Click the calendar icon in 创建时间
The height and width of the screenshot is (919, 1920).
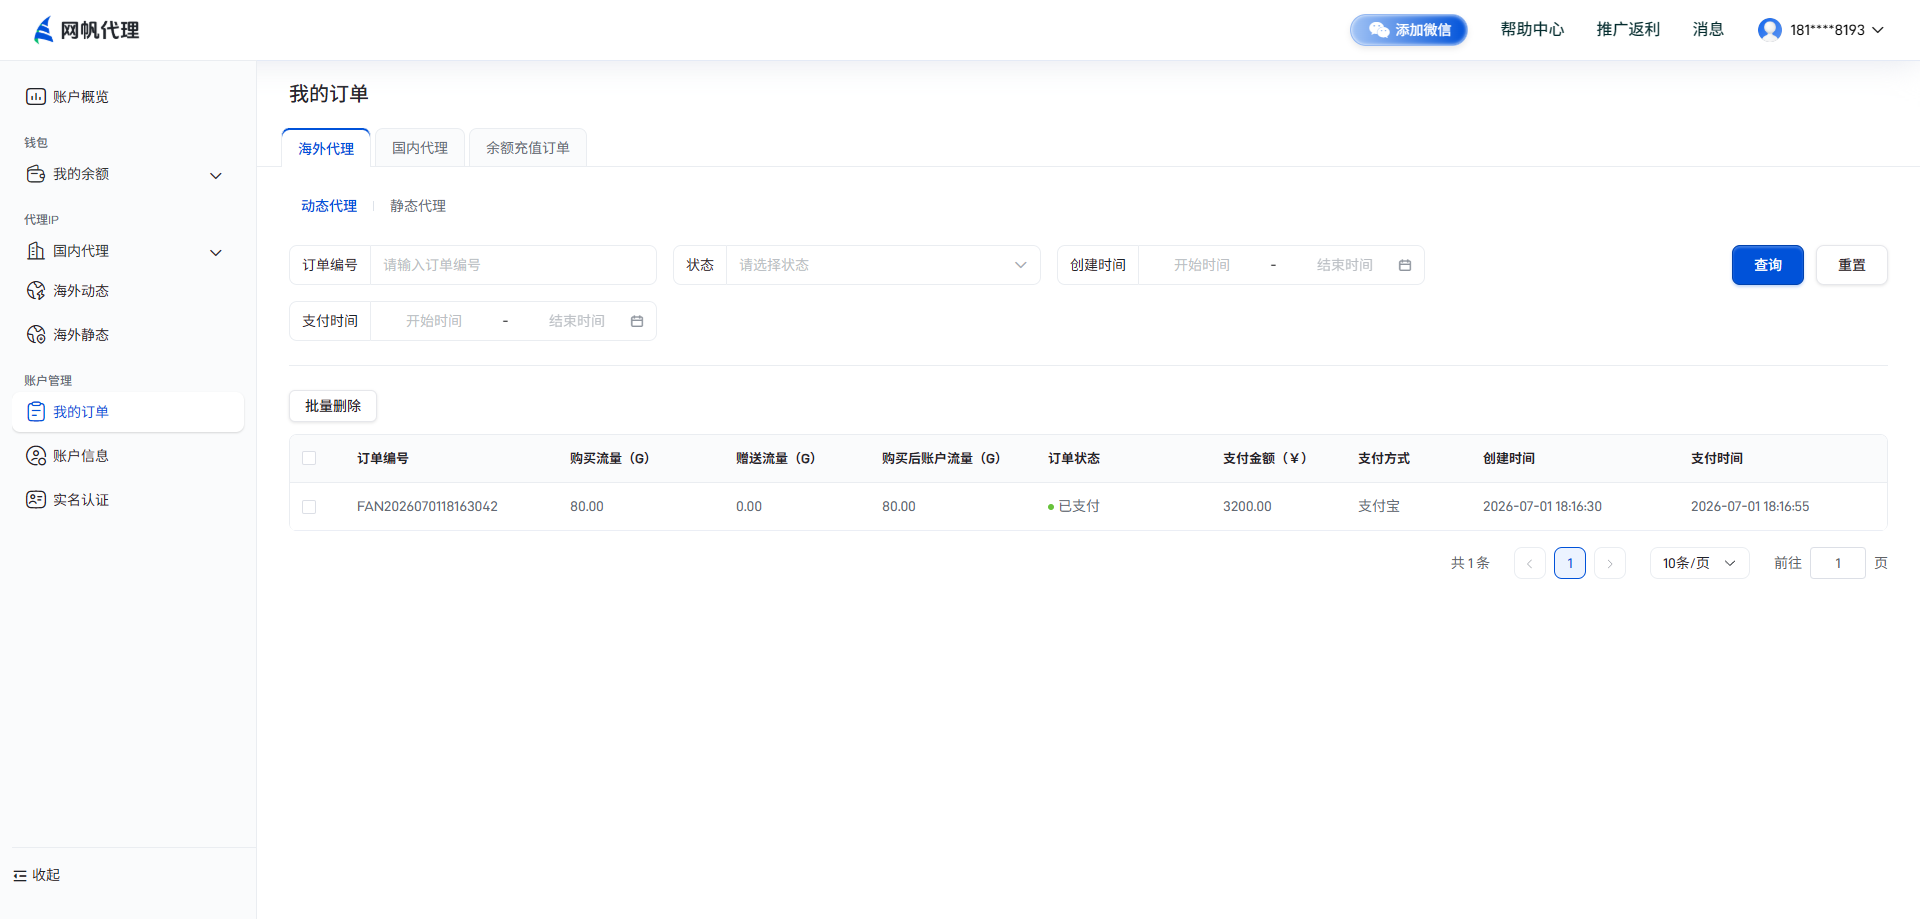[x=1405, y=265]
